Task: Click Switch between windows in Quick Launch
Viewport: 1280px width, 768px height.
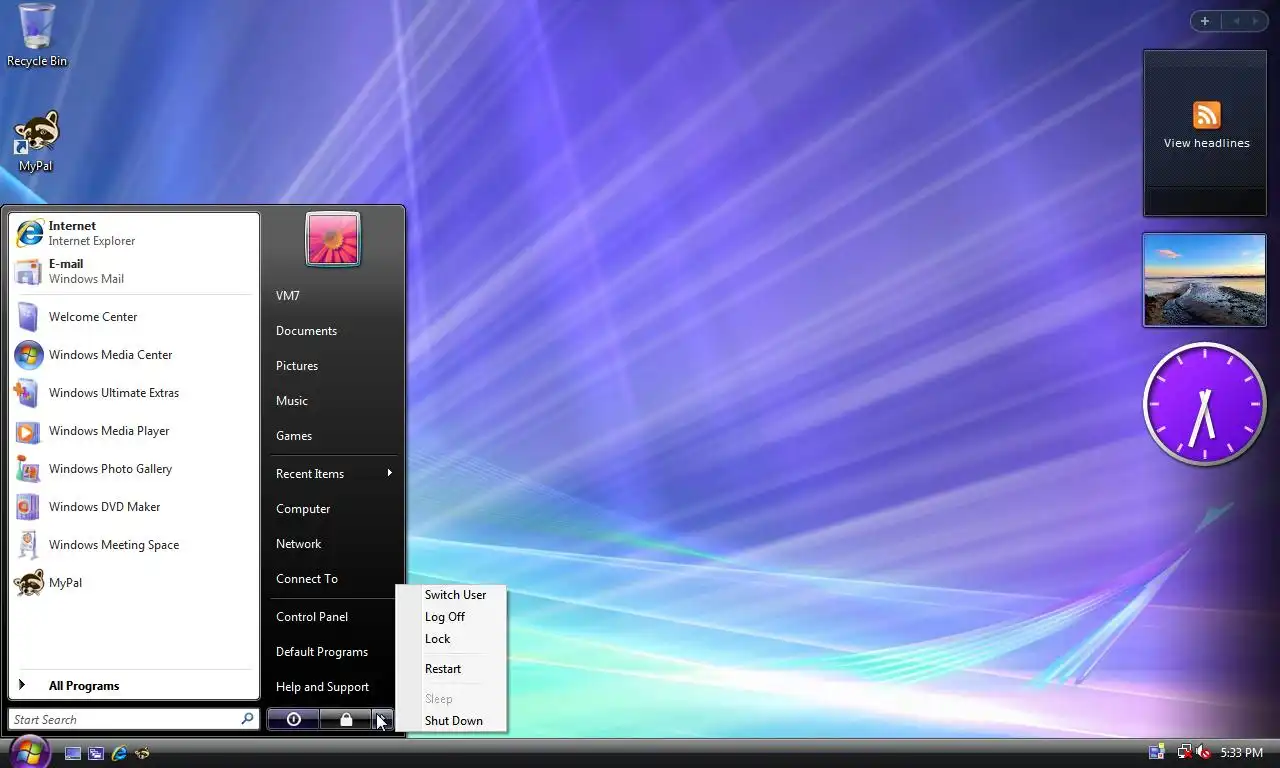Action: pos(96,753)
